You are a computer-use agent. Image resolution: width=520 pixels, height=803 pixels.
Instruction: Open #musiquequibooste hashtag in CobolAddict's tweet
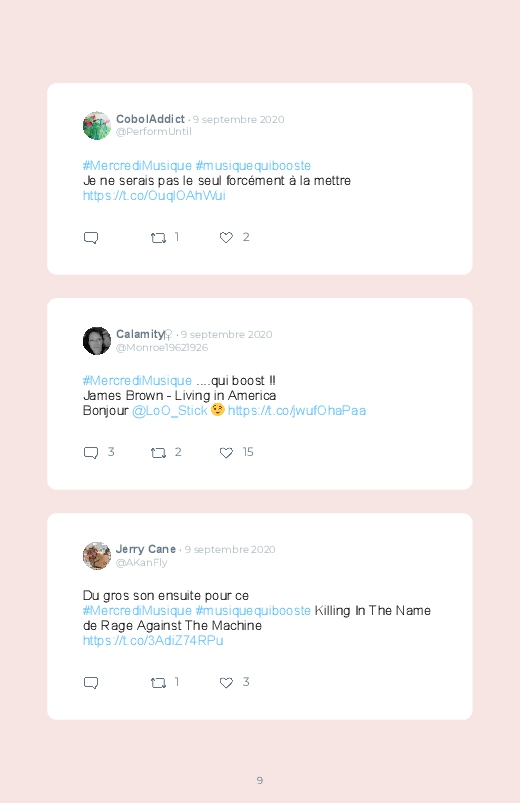tap(253, 166)
